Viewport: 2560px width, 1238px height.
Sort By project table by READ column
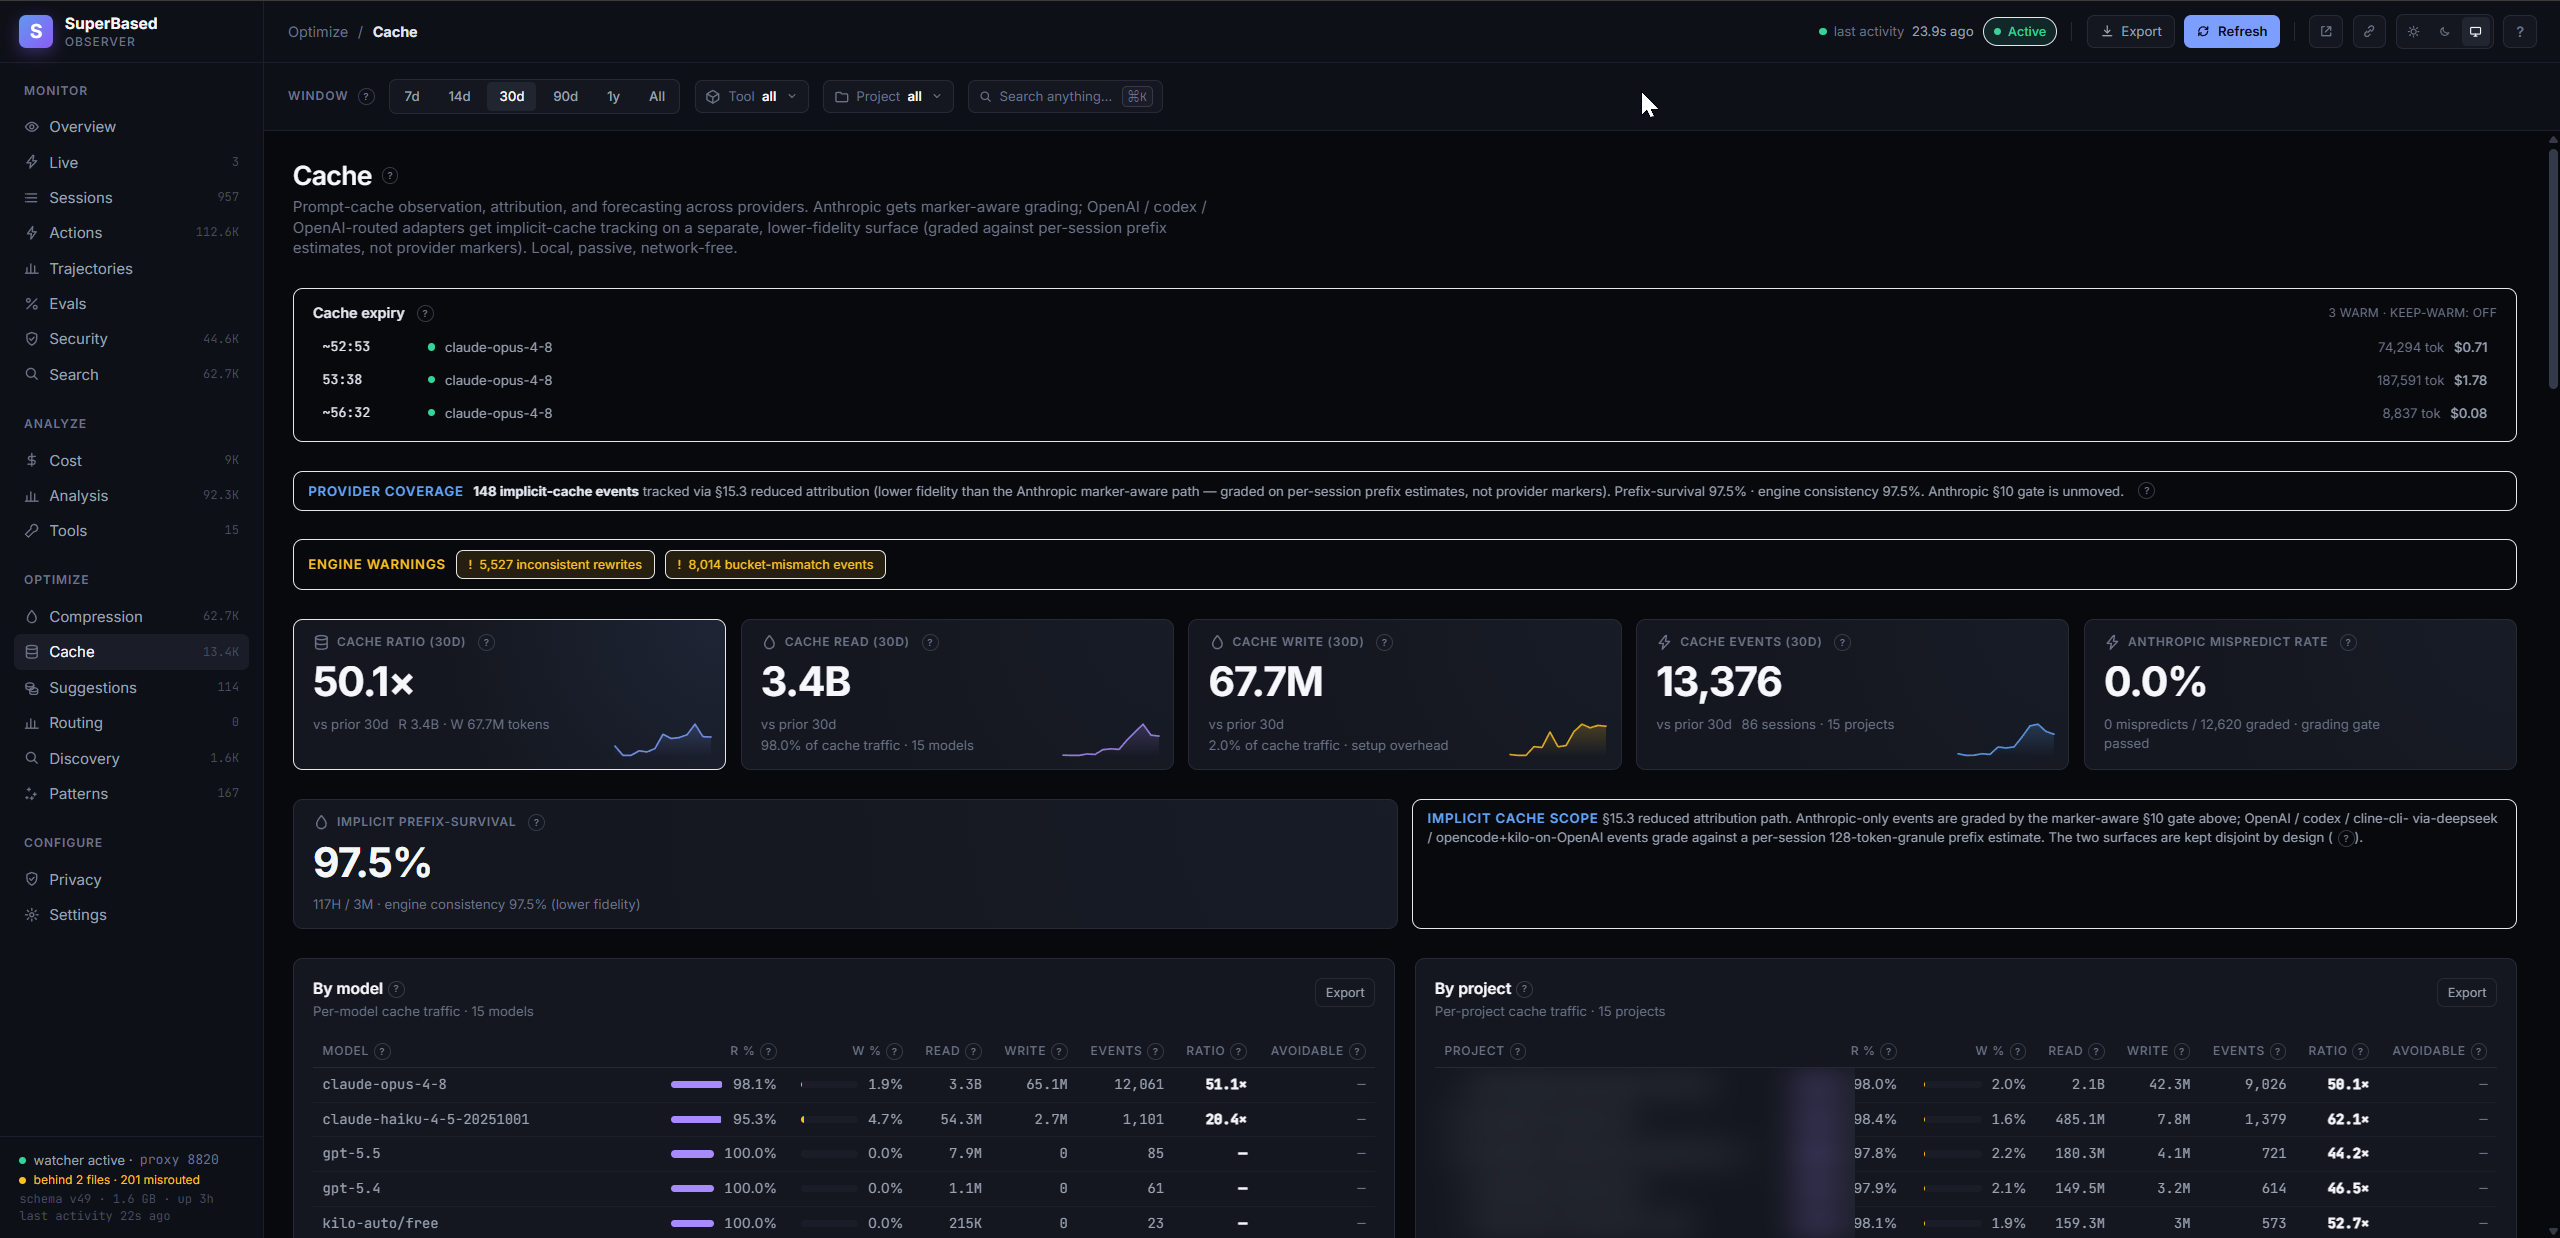[x=2065, y=1051]
